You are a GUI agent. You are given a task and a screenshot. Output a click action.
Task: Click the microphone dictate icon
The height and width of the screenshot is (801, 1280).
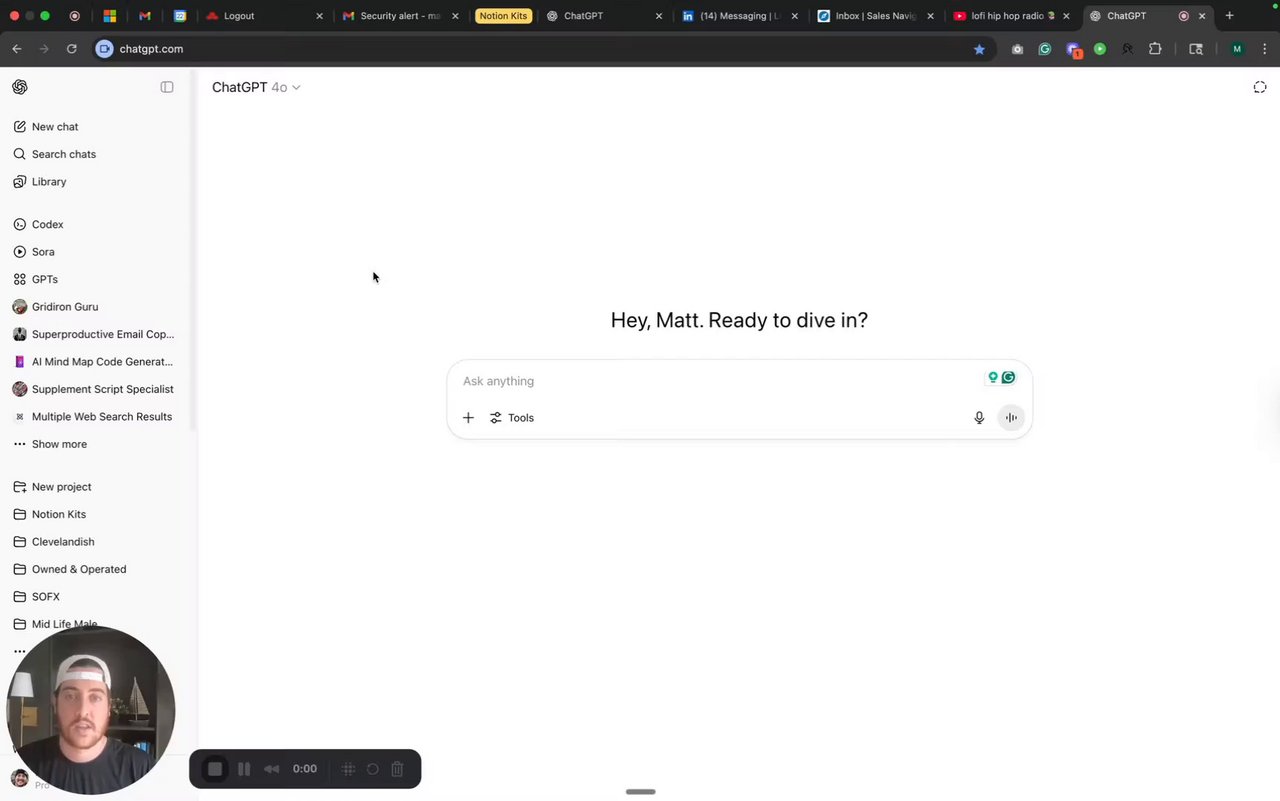[x=979, y=418]
